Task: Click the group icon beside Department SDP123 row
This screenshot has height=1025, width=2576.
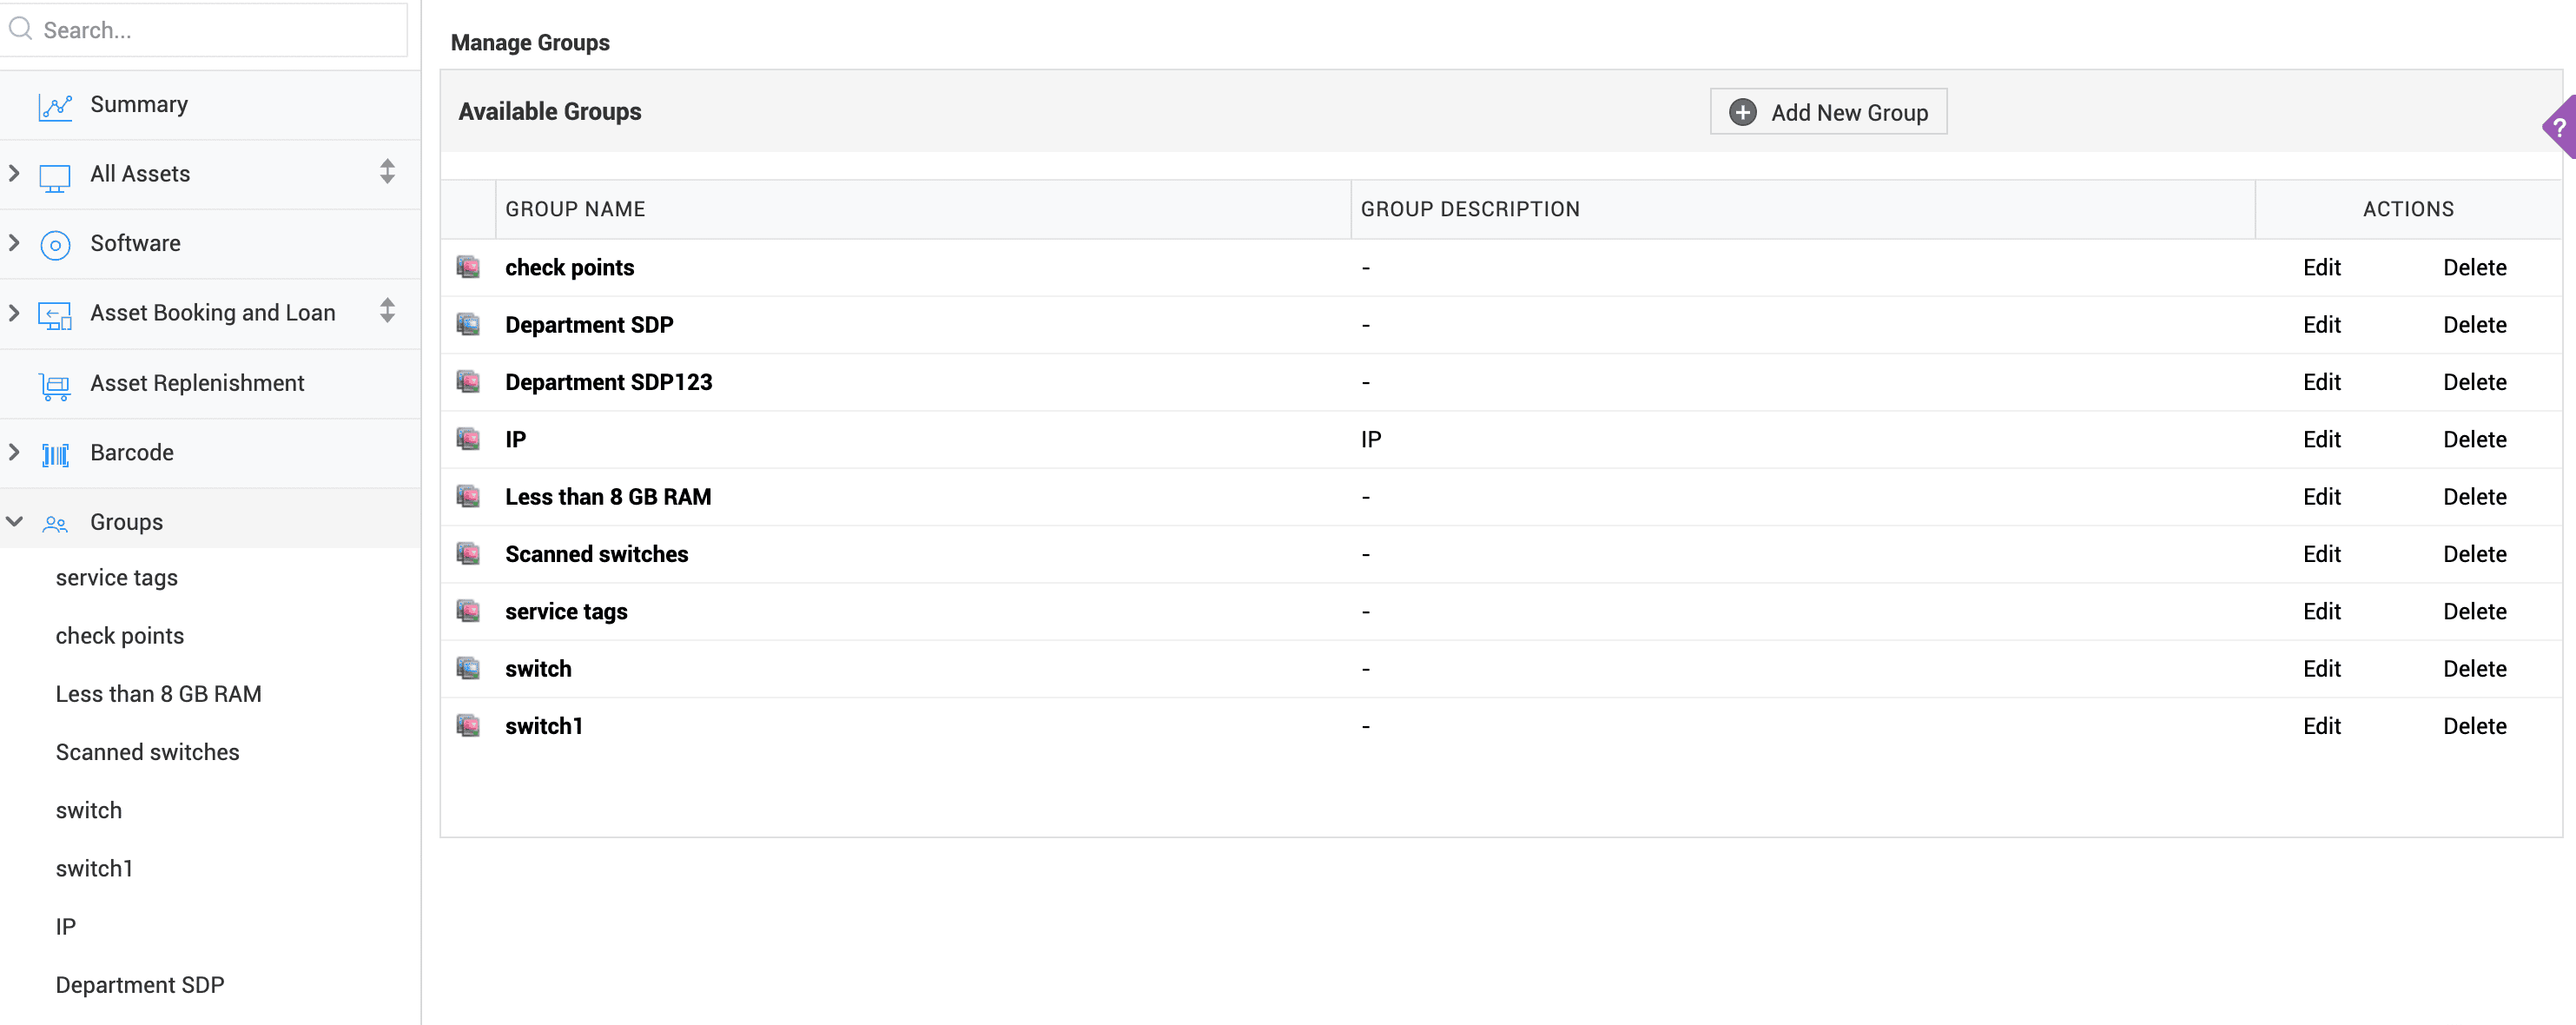Action: (468, 381)
